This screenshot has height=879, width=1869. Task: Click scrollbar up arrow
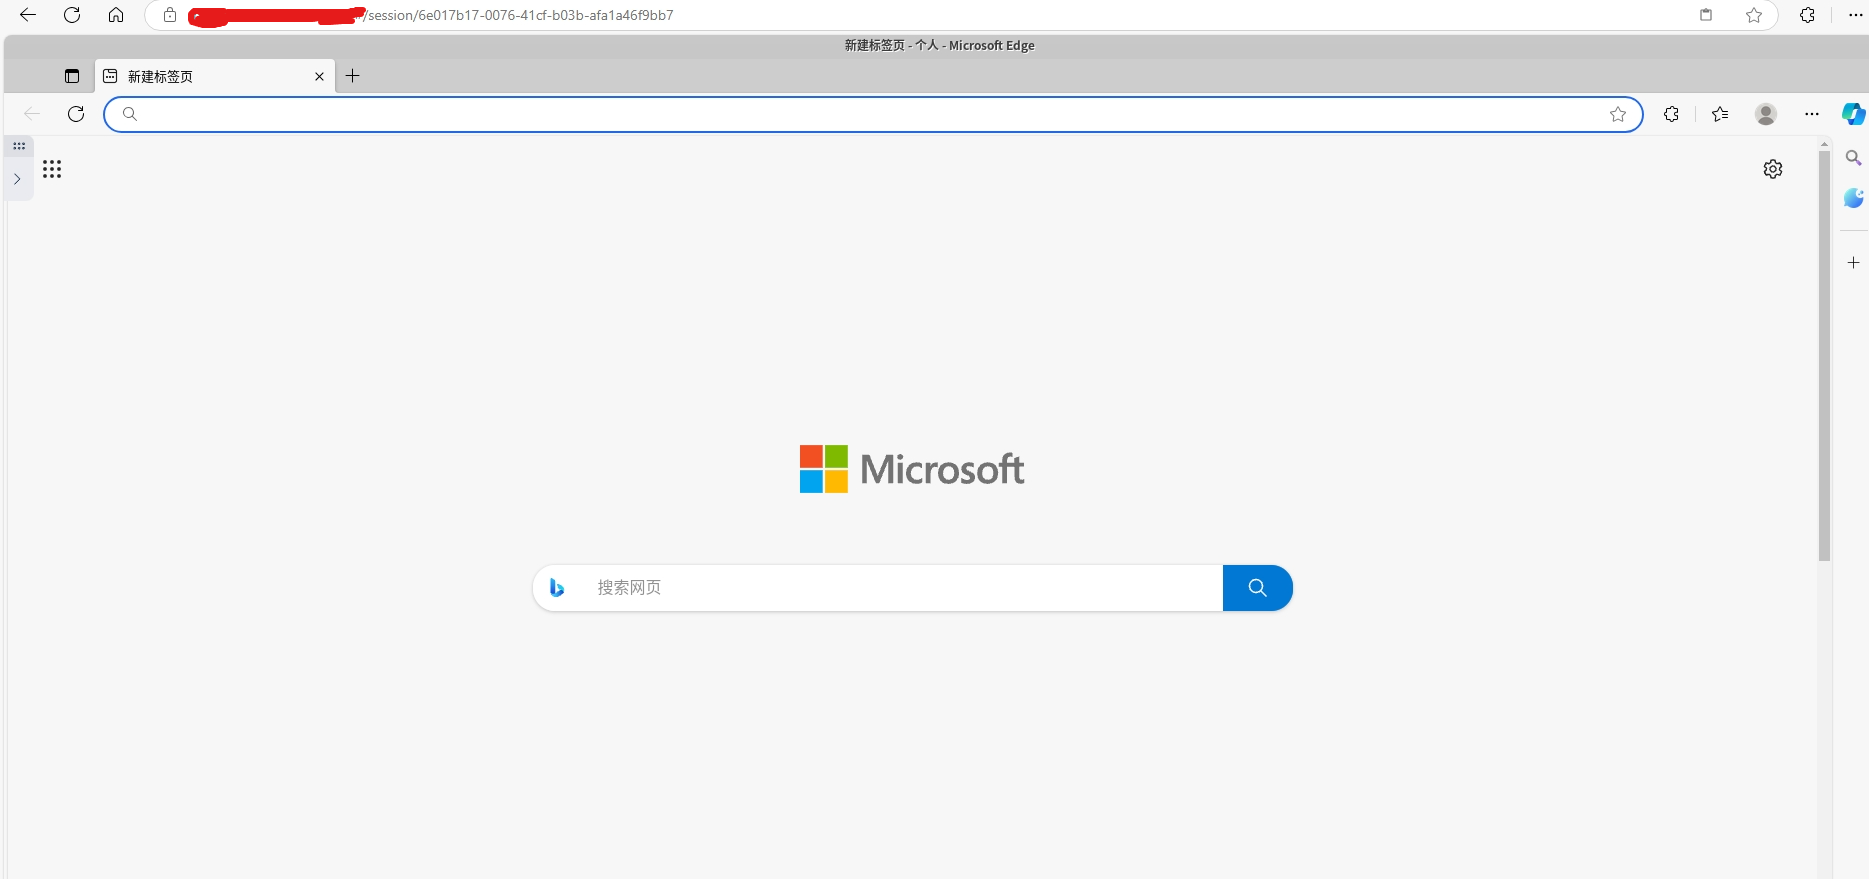pos(1824,144)
